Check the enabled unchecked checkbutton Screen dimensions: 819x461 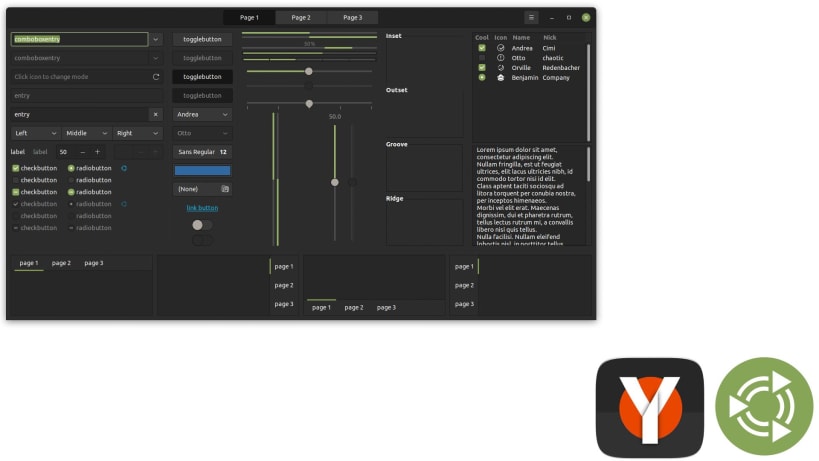point(34,180)
